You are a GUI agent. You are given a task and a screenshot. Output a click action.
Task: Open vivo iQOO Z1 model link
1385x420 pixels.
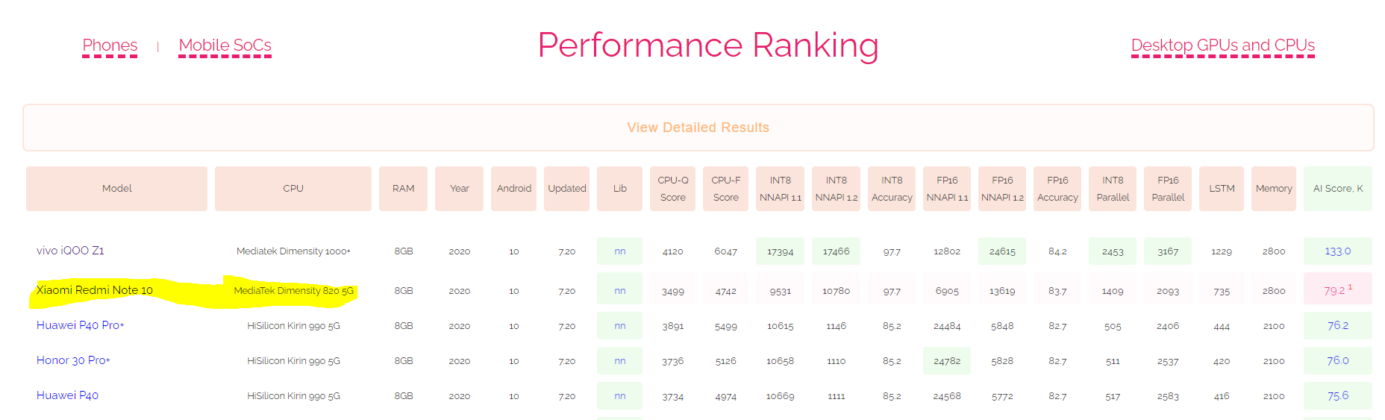coord(70,250)
